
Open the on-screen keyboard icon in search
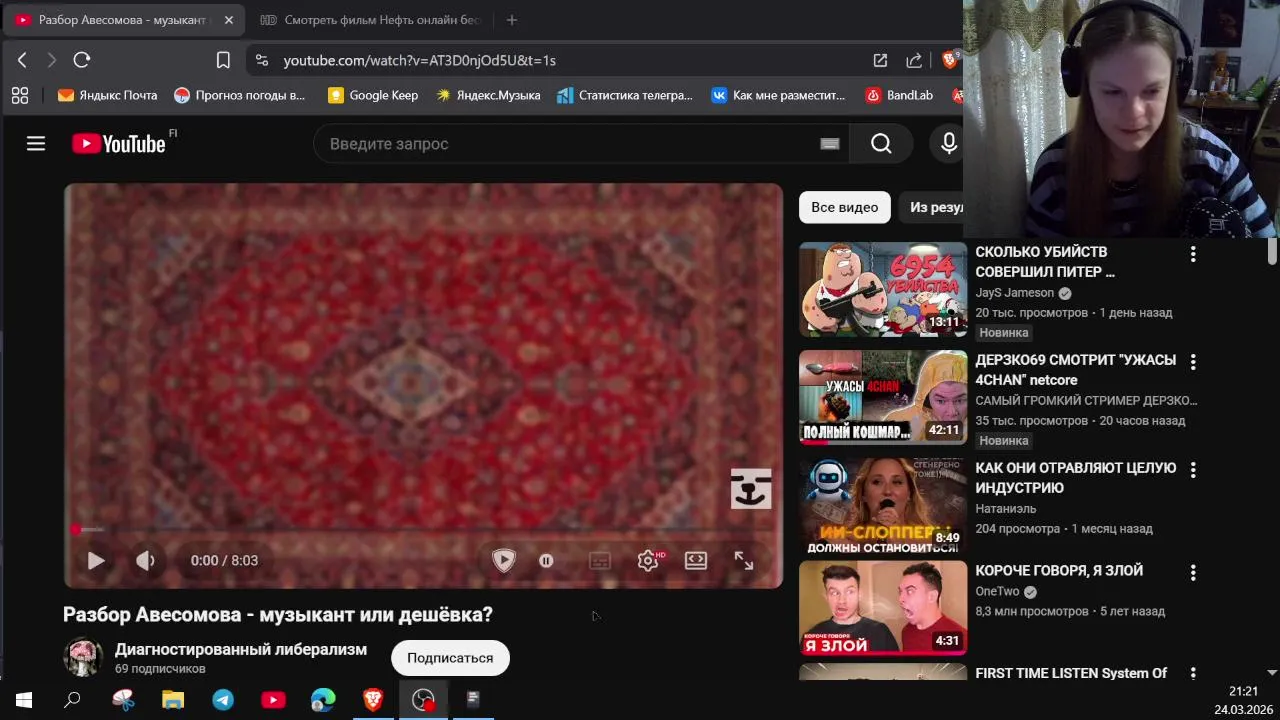tap(829, 144)
